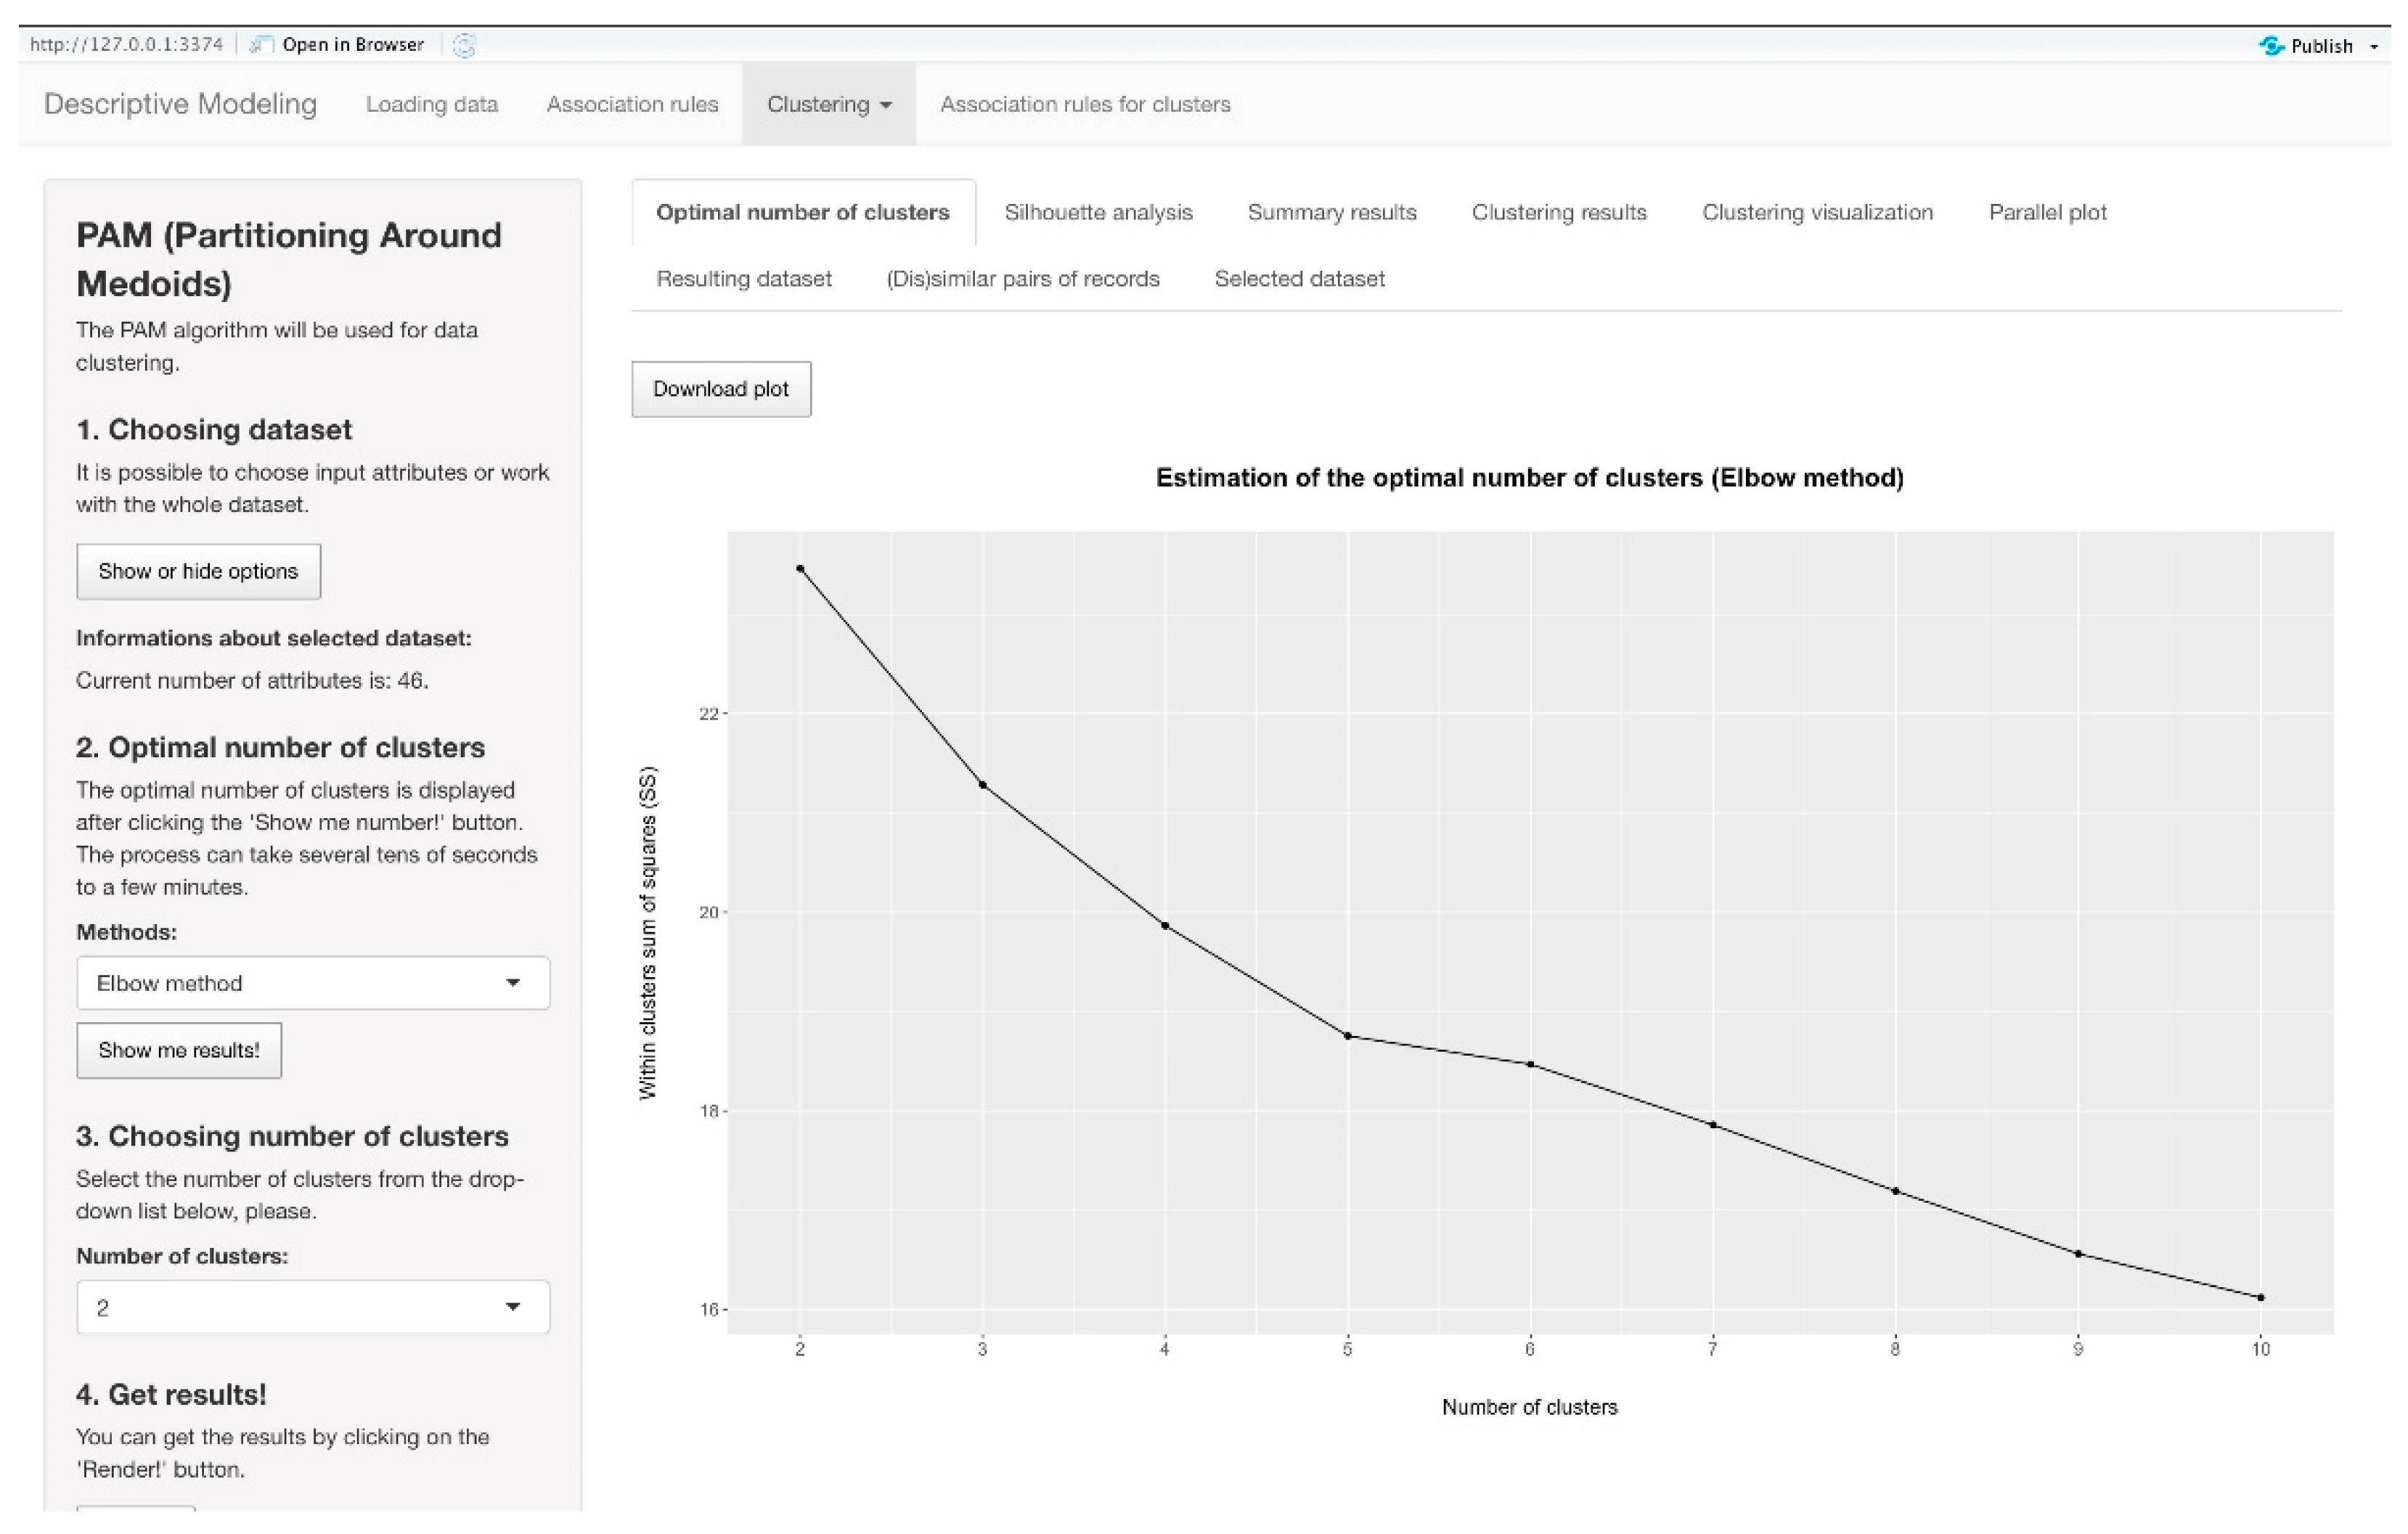Open the Clustering navbar dropdown

point(828,104)
